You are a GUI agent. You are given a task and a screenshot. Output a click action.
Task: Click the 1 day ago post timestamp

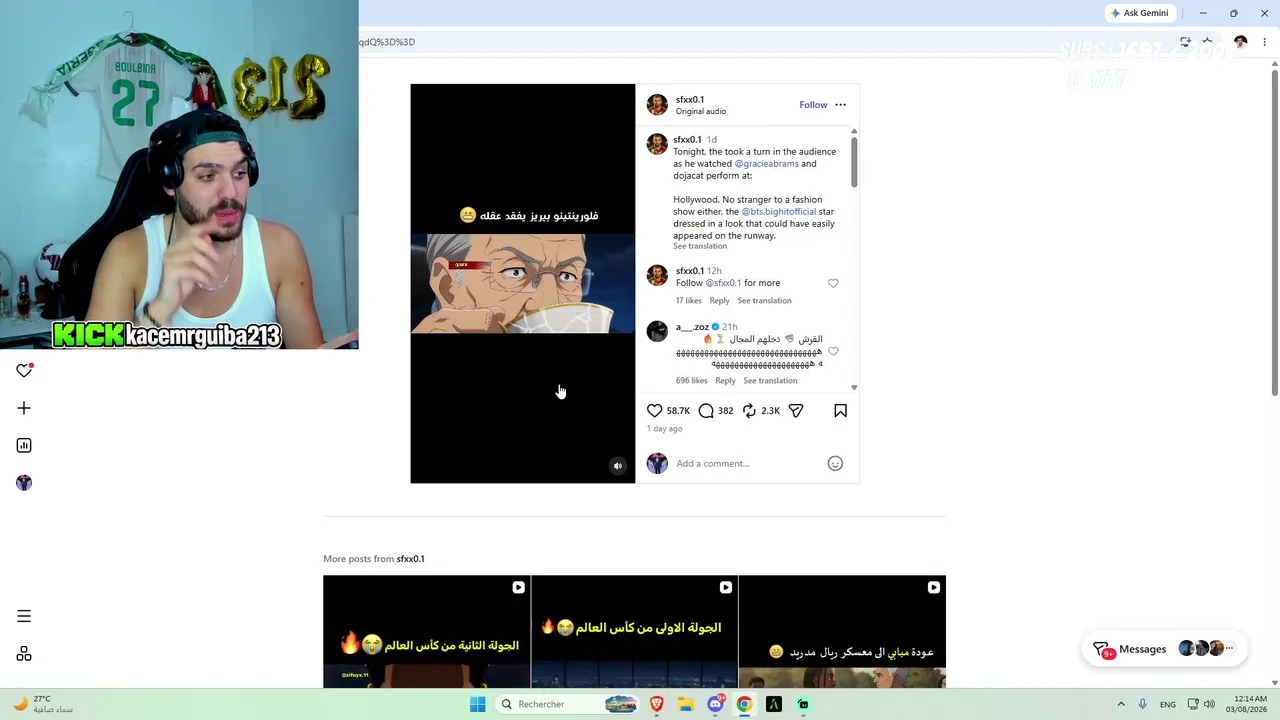point(665,429)
